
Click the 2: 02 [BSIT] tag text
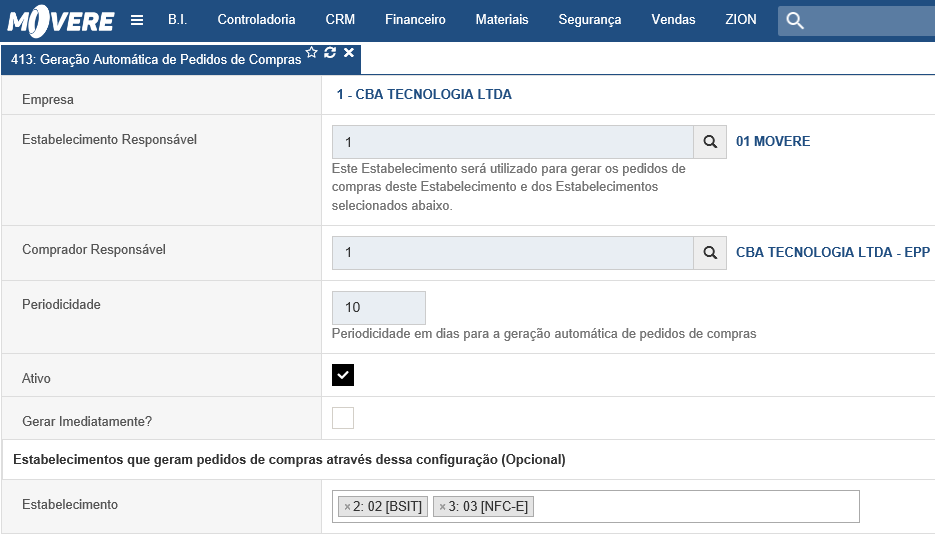pos(387,507)
